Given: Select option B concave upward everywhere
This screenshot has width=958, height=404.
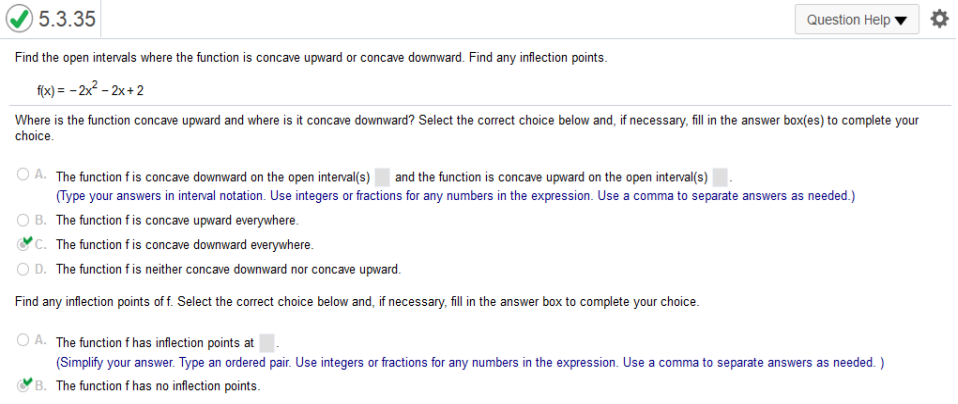Looking at the screenshot, I should tap(23, 219).
